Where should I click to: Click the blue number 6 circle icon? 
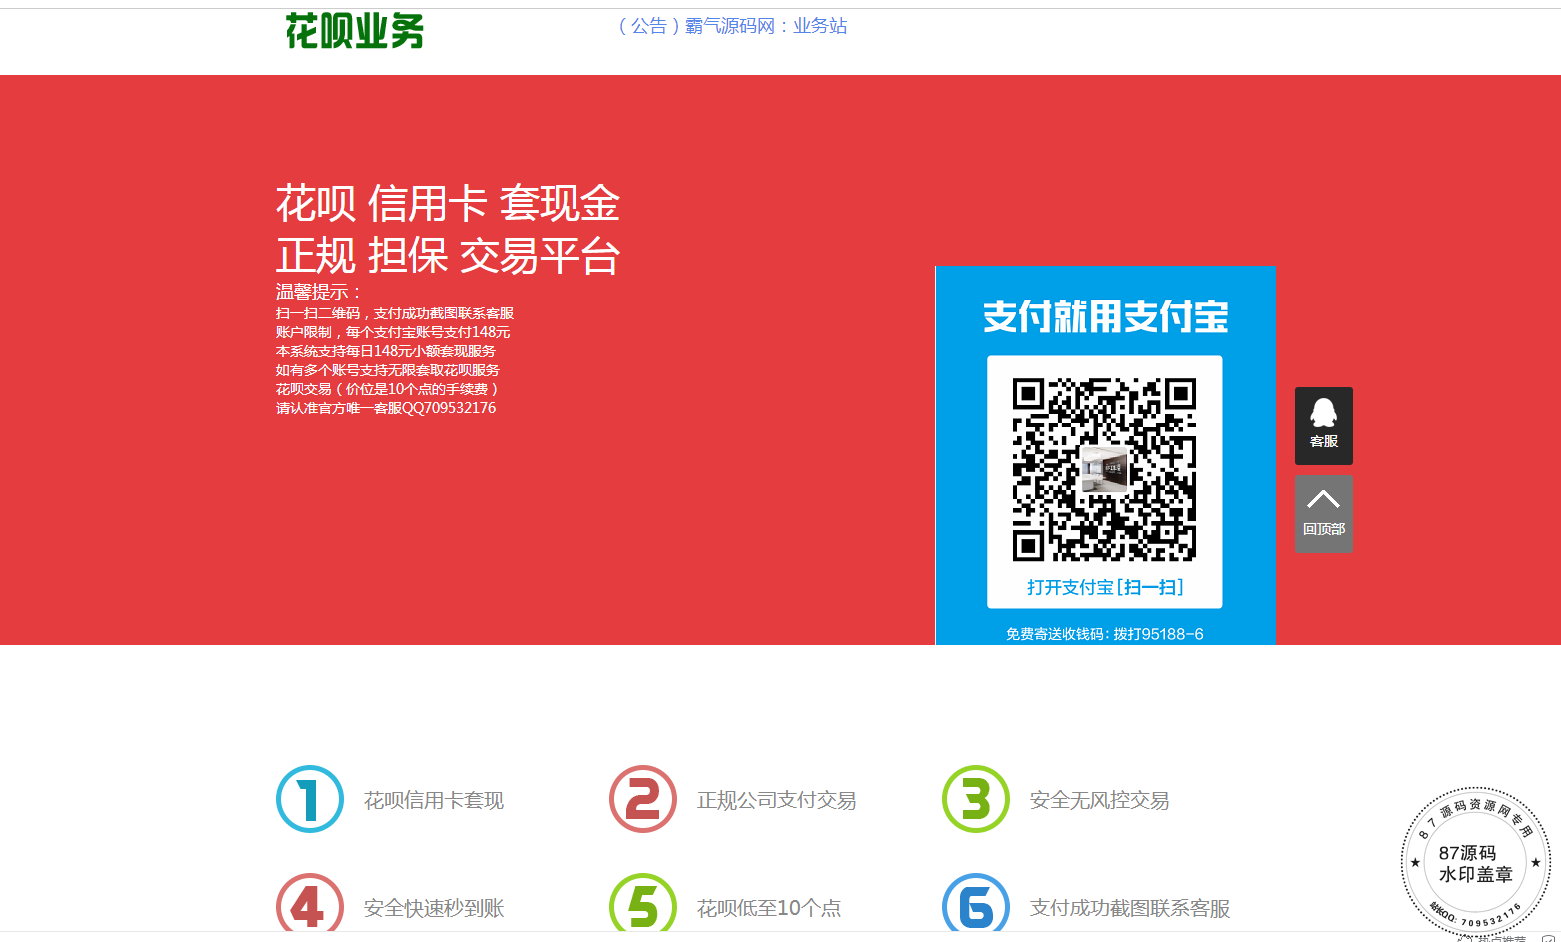(976, 905)
